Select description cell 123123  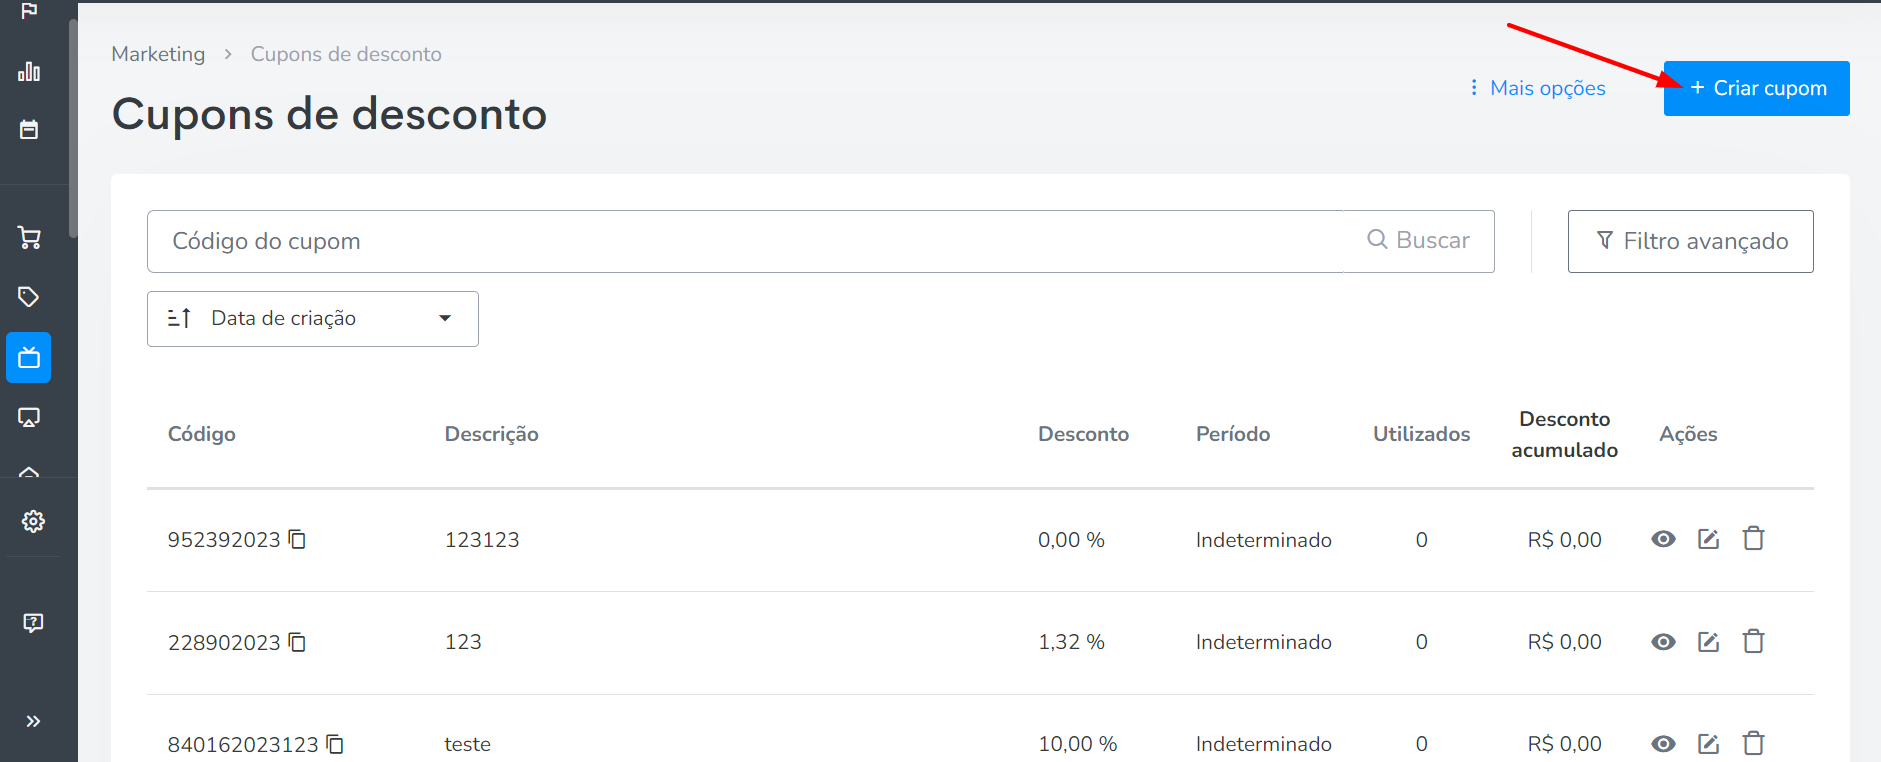(482, 540)
